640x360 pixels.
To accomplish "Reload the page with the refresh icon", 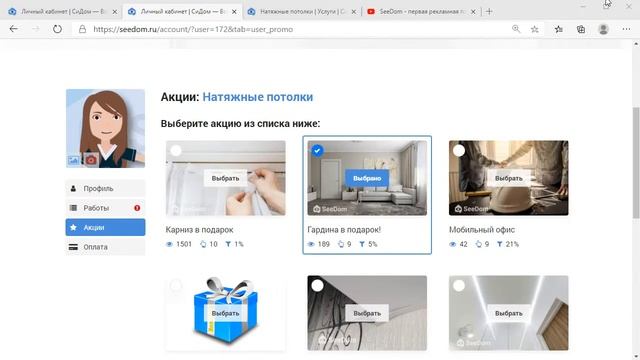I will [58, 29].
